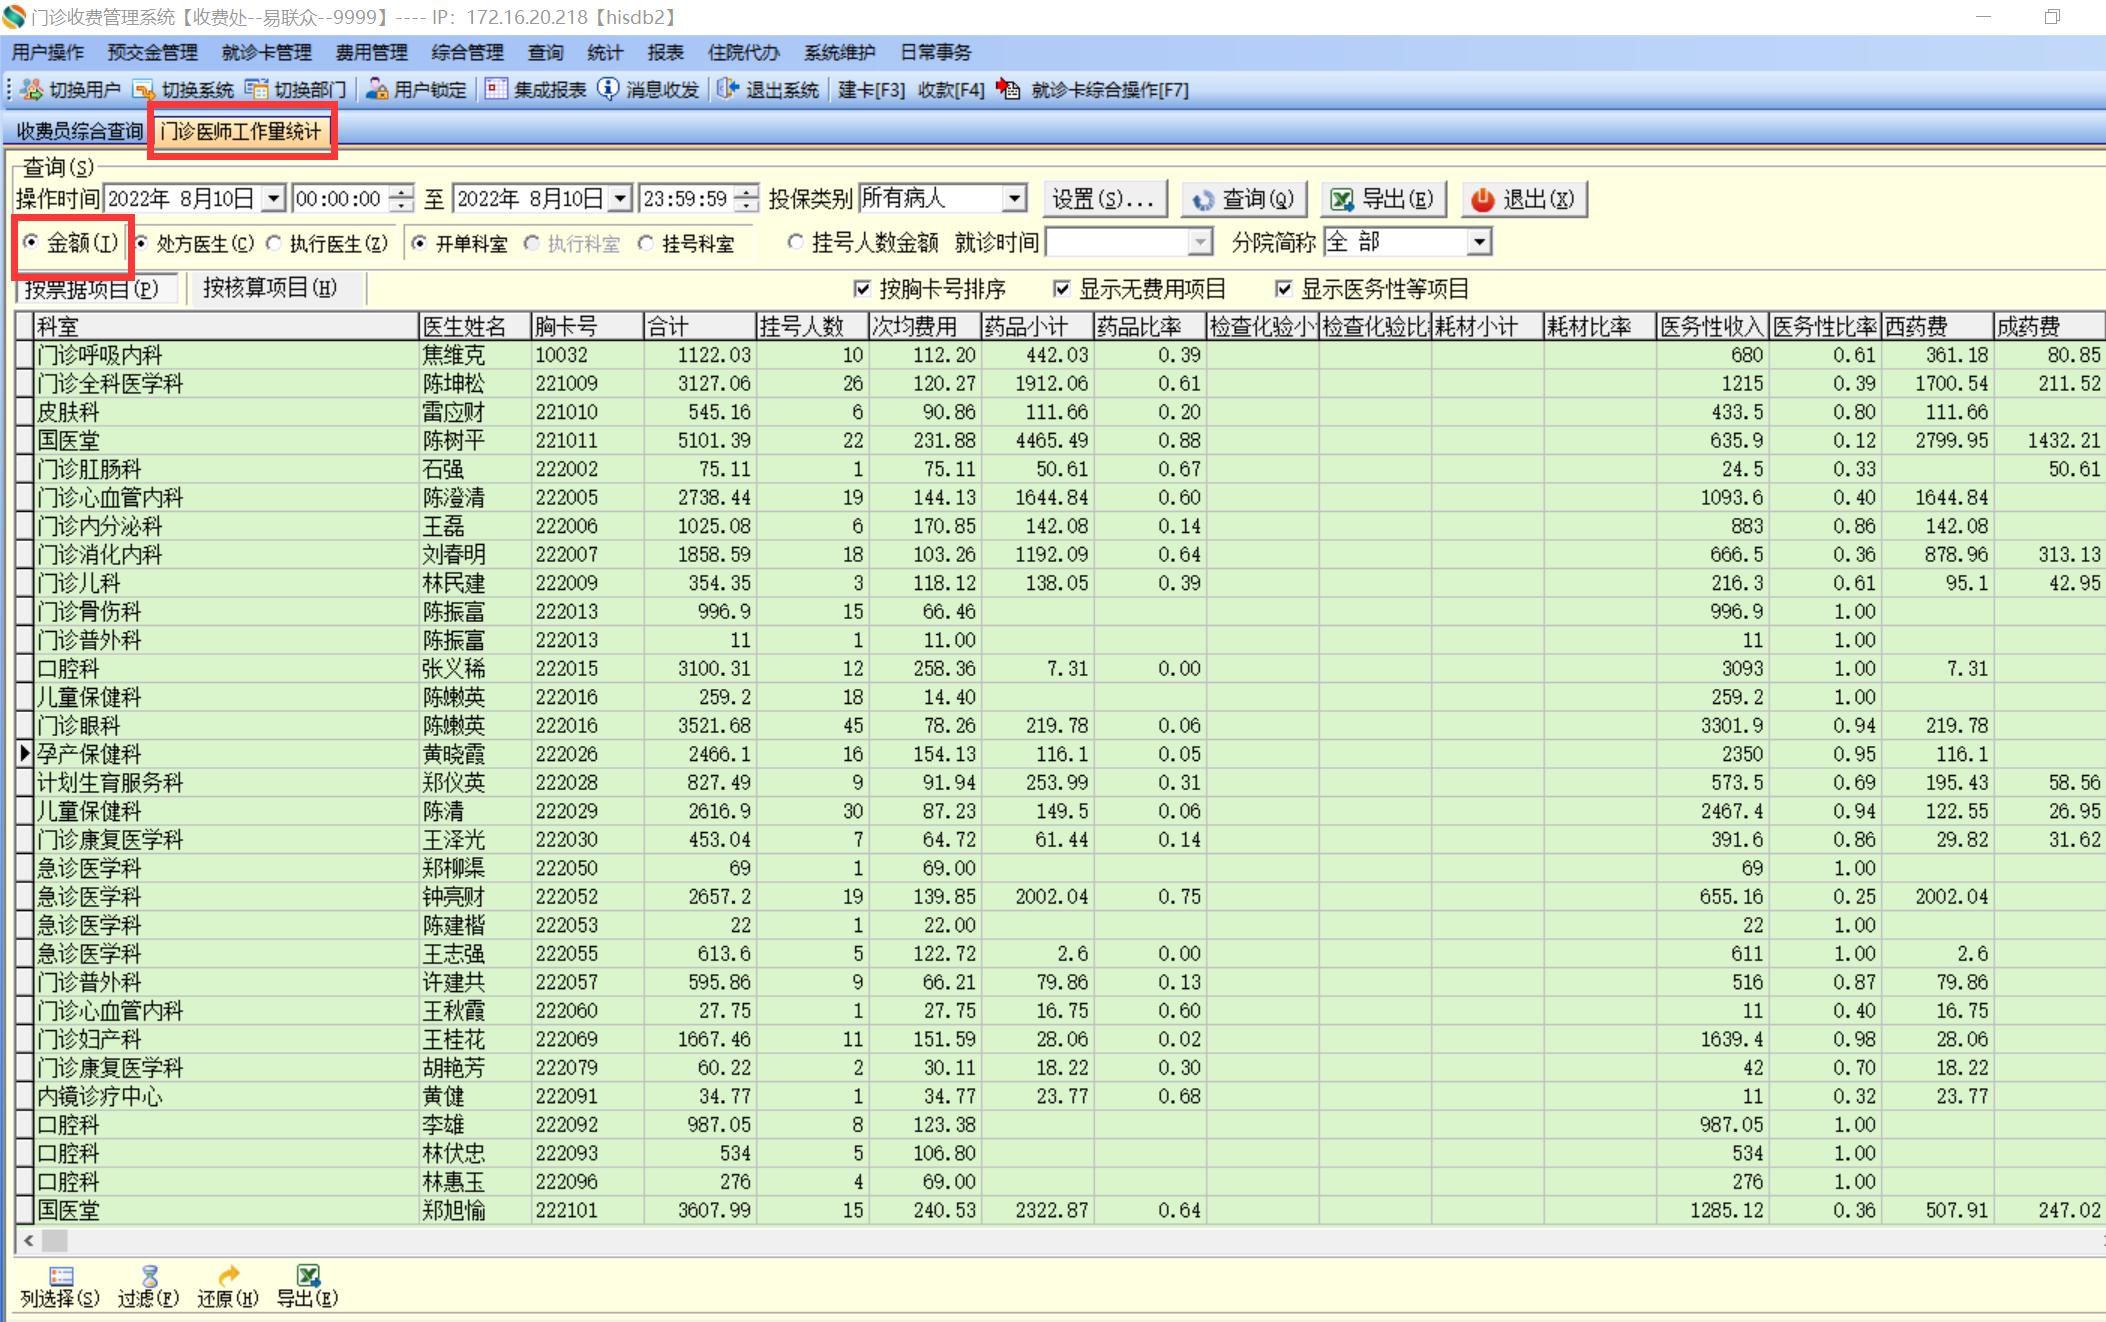Click the 过滤 filter hourglass icon

pos(149,1276)
